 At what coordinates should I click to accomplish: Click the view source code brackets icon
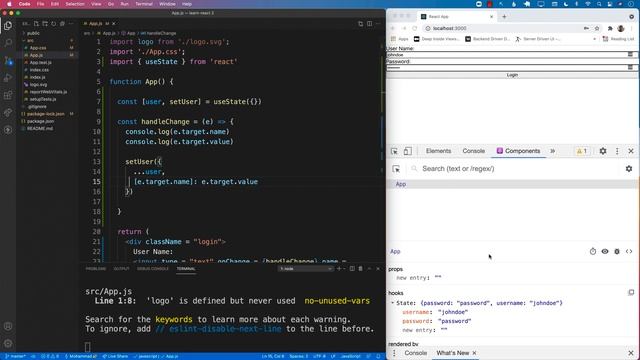[629, 251]
